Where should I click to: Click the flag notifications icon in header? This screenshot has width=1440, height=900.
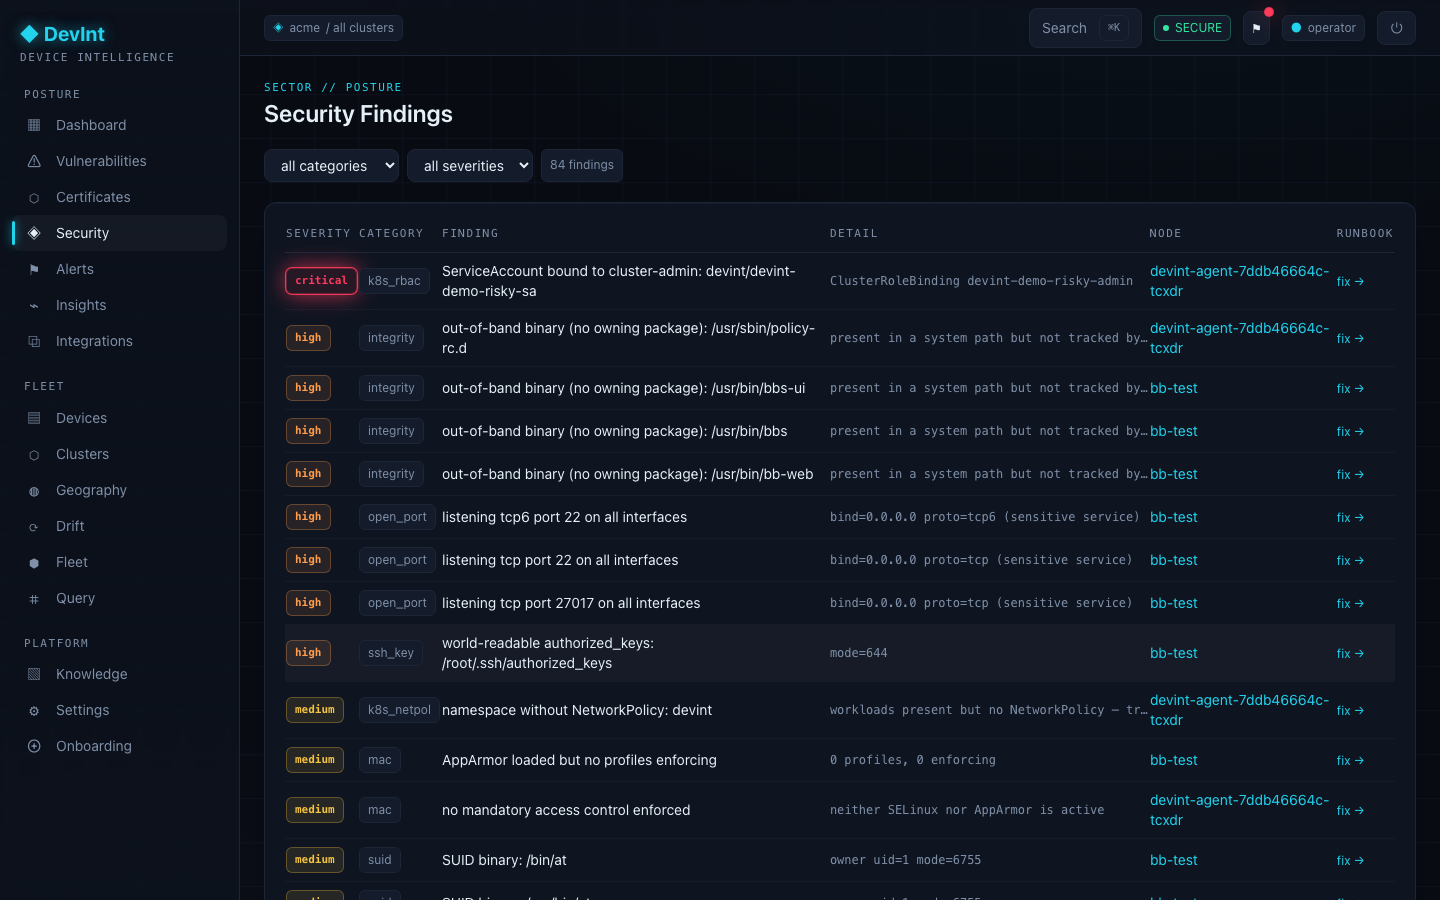point(1256,28)
